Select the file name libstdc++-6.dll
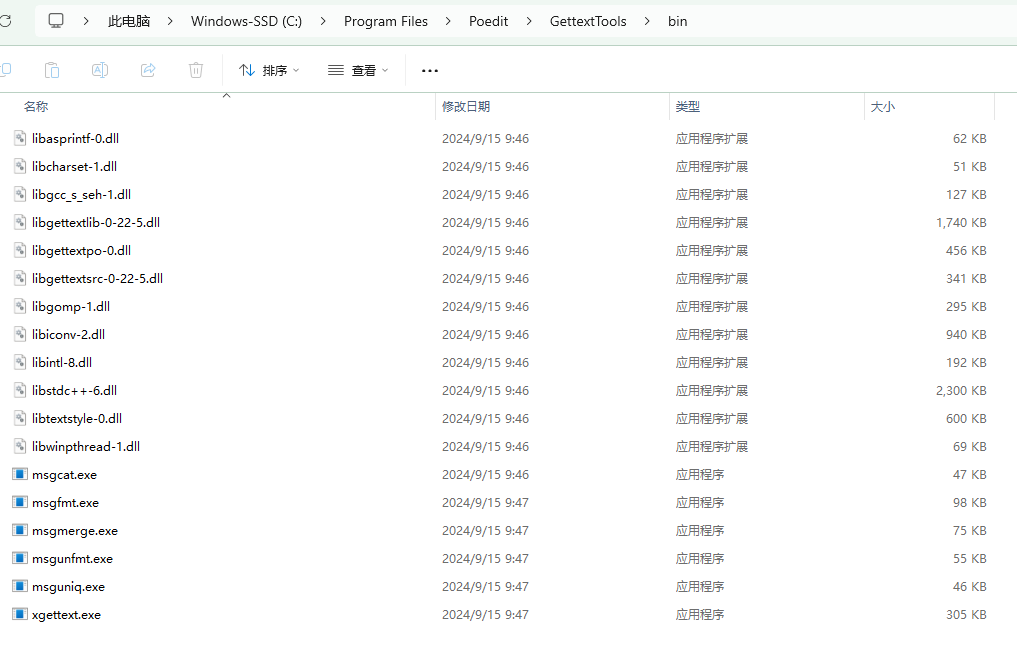The height and width of the screenshot is (647, 1017). 75,390
